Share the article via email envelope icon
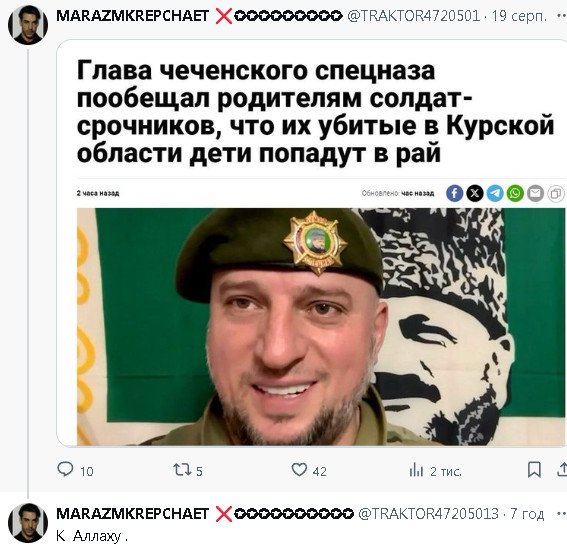 pyautogui.click(x=536, y=193)
